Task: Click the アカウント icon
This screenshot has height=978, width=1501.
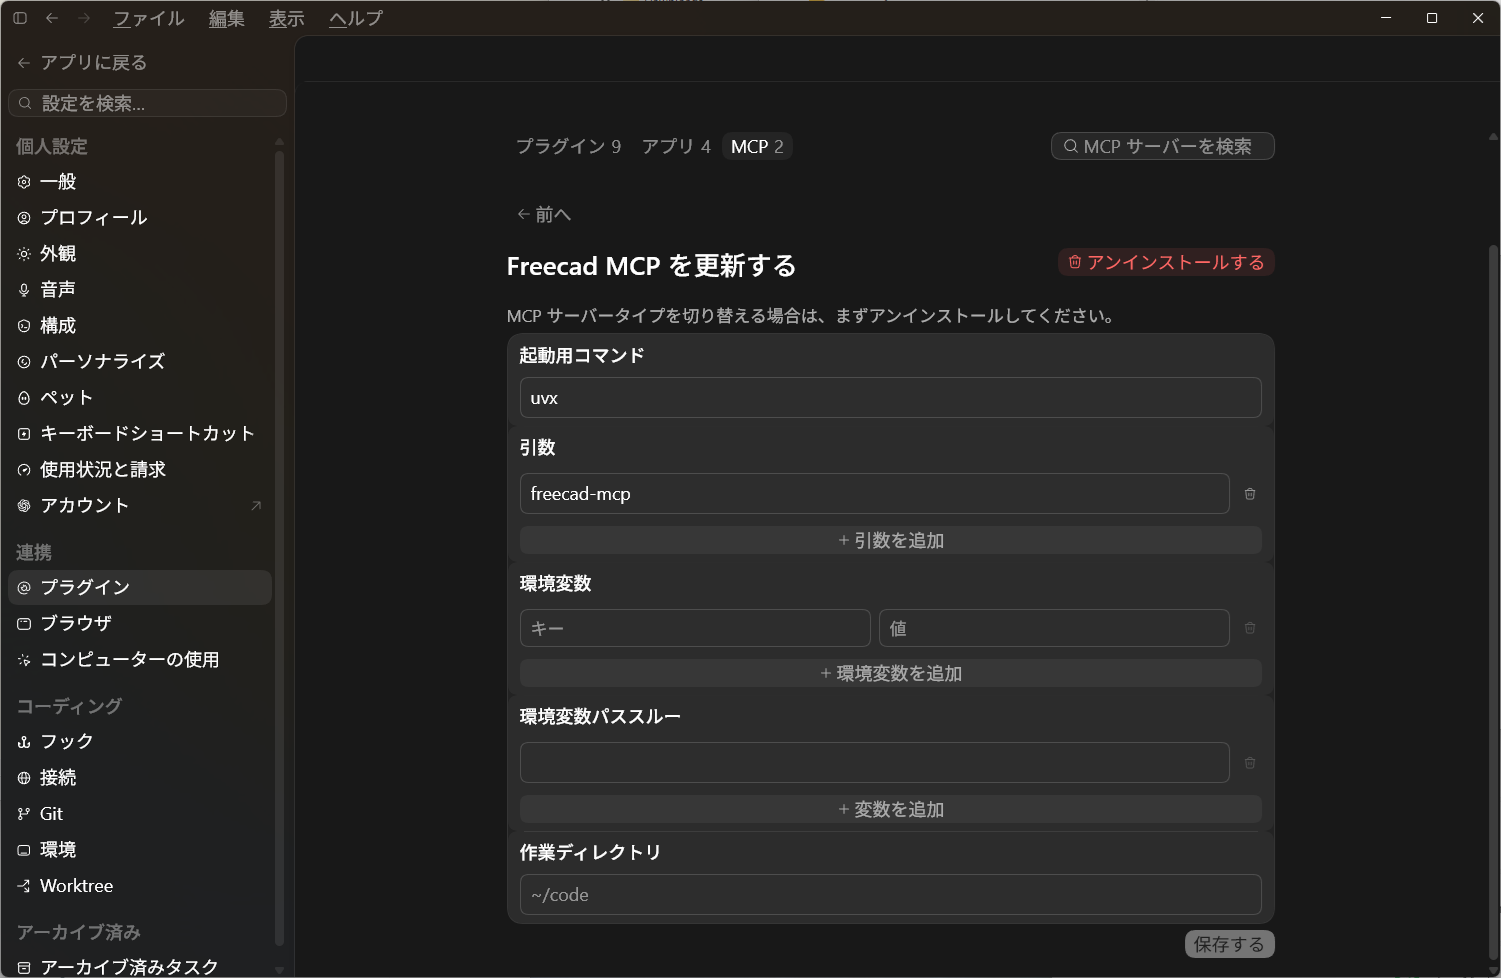Action: (24, 505)
